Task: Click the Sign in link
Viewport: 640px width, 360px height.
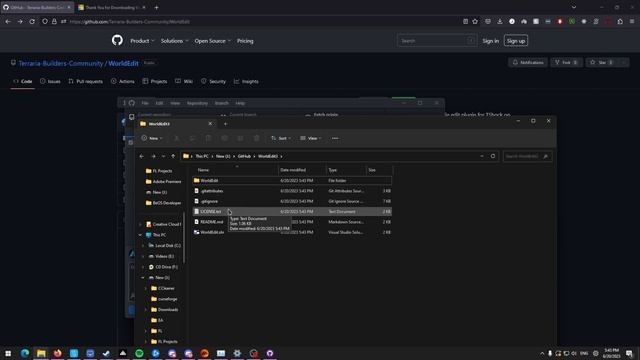Action: [x=490, y=41]
